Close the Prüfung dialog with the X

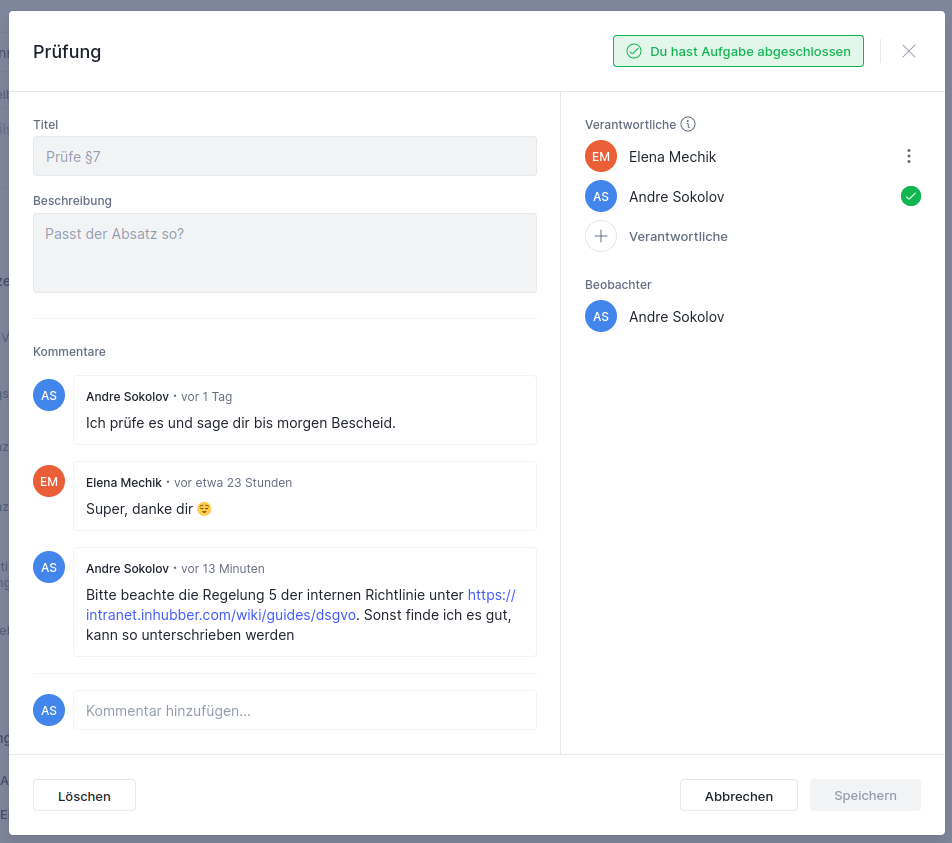pyautogui.click(x=908, y=51)
